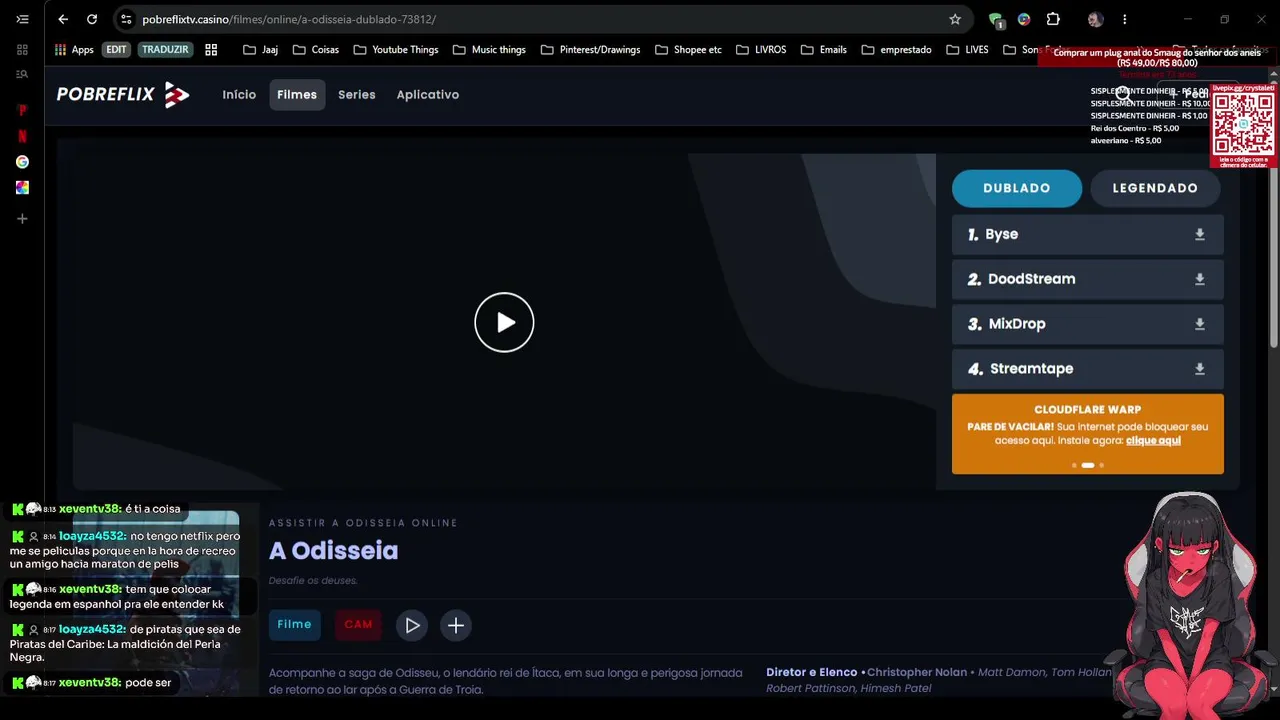Reload the current page
The height and width of the screenshot is (720, 1280).
(x=92, y=19)
